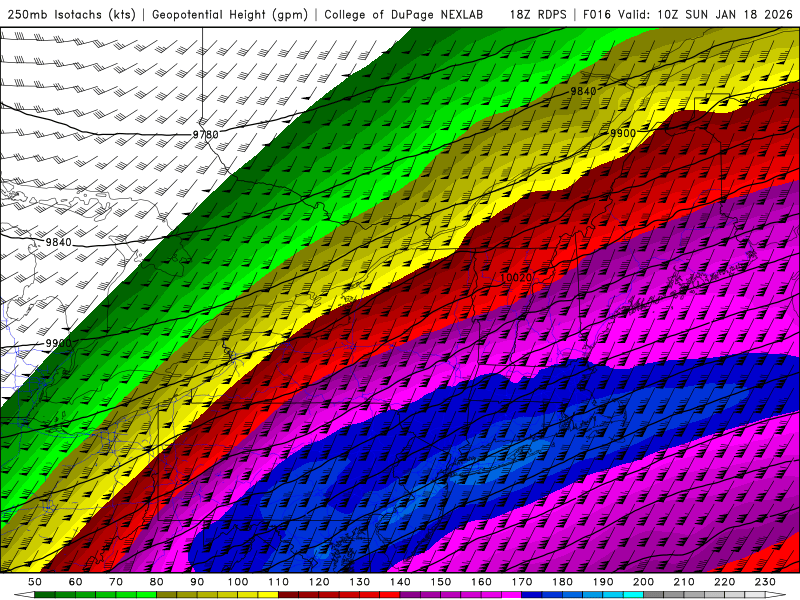Click the 120 value on the color scale

[319, 582]
